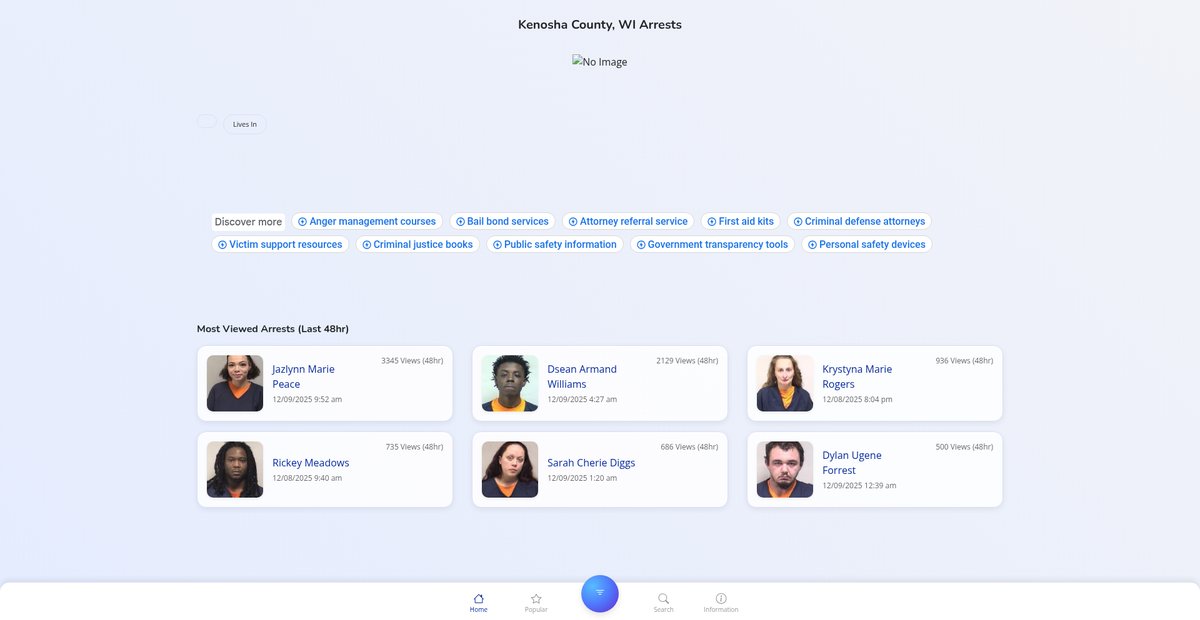Click plus icon beside Government transparency tools

coord(641,245)
